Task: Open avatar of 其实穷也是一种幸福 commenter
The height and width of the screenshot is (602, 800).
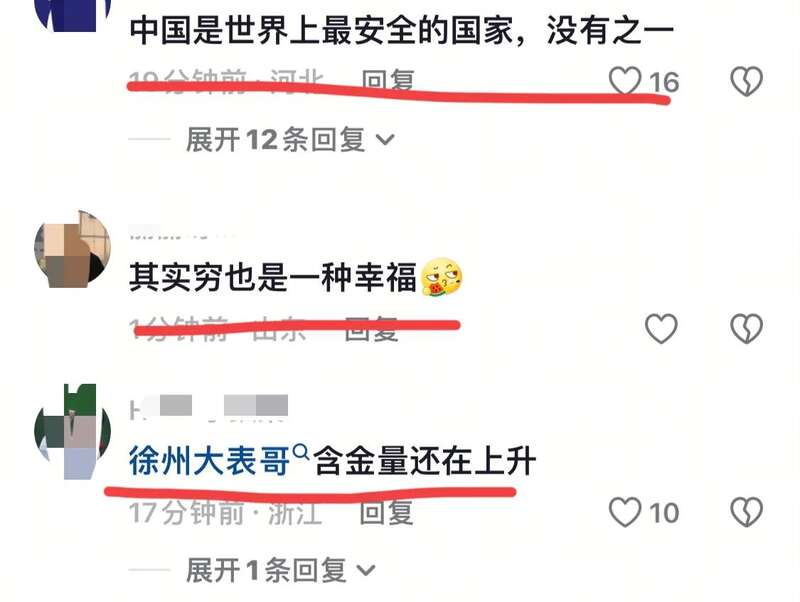Action: pos(72,249)
